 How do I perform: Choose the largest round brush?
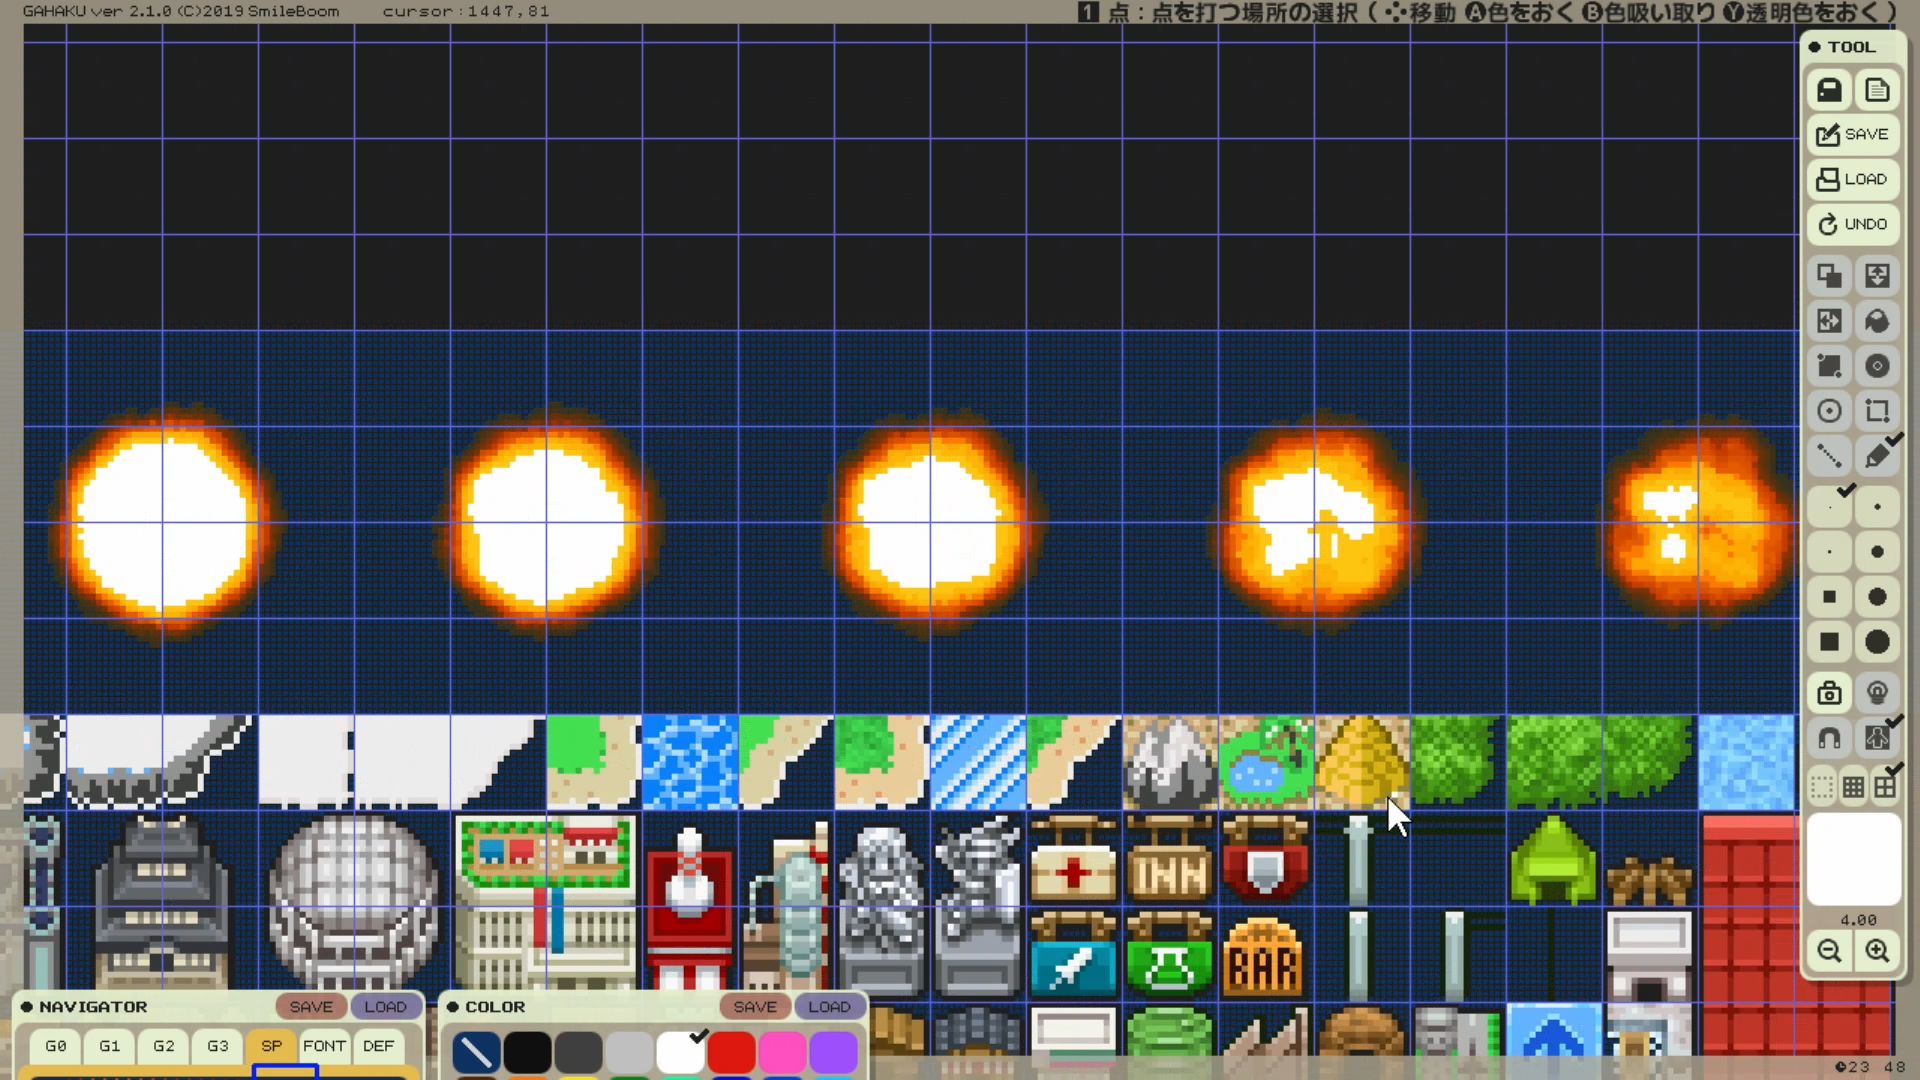point(1877,642)
